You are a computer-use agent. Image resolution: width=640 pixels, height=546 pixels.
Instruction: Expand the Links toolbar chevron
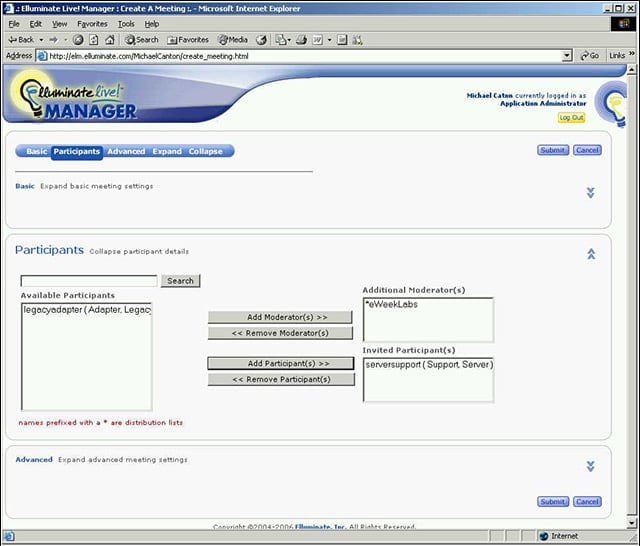point(632,53)
